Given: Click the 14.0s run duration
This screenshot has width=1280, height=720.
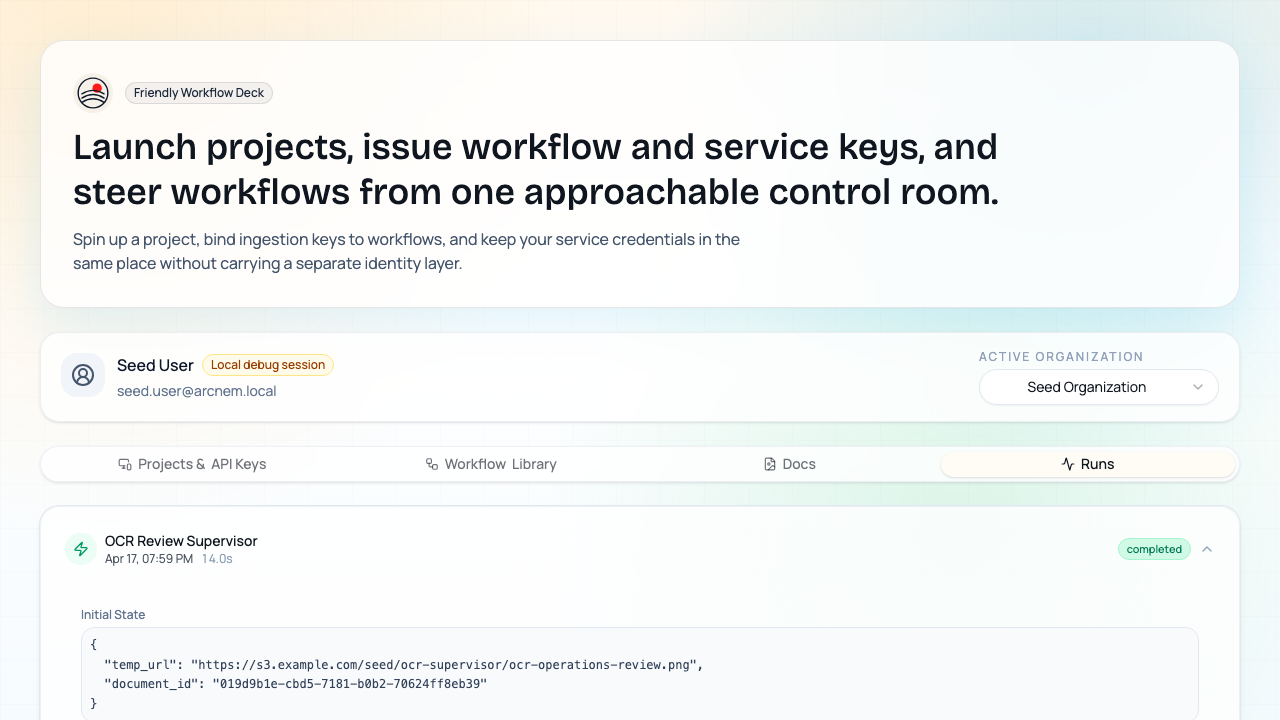Looking at the screenshot, I should [217, 559].
